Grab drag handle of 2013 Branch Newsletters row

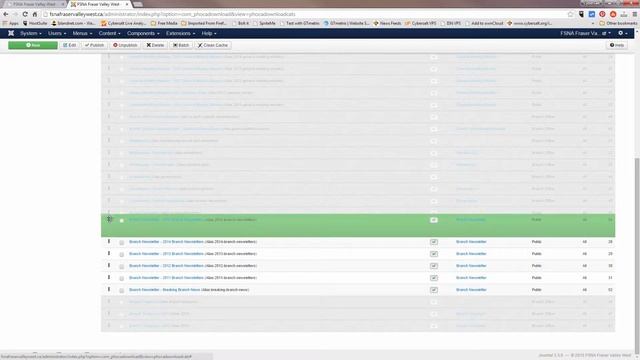[109, 253]
